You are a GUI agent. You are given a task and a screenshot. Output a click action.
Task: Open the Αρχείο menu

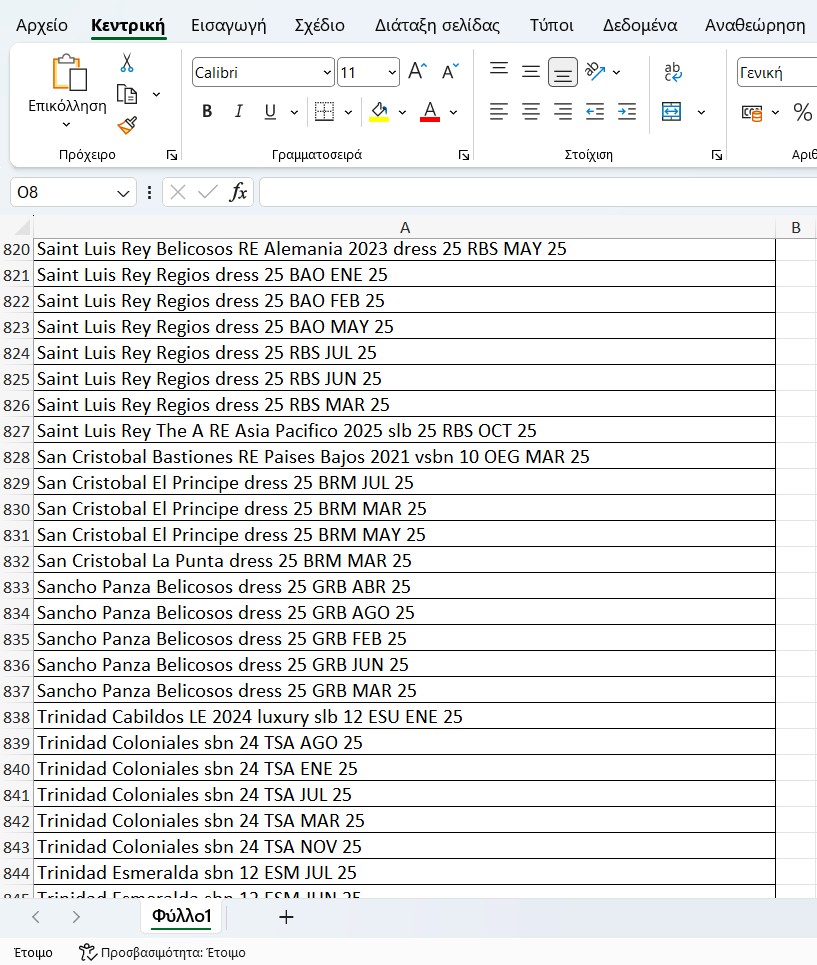click(42, 25)
